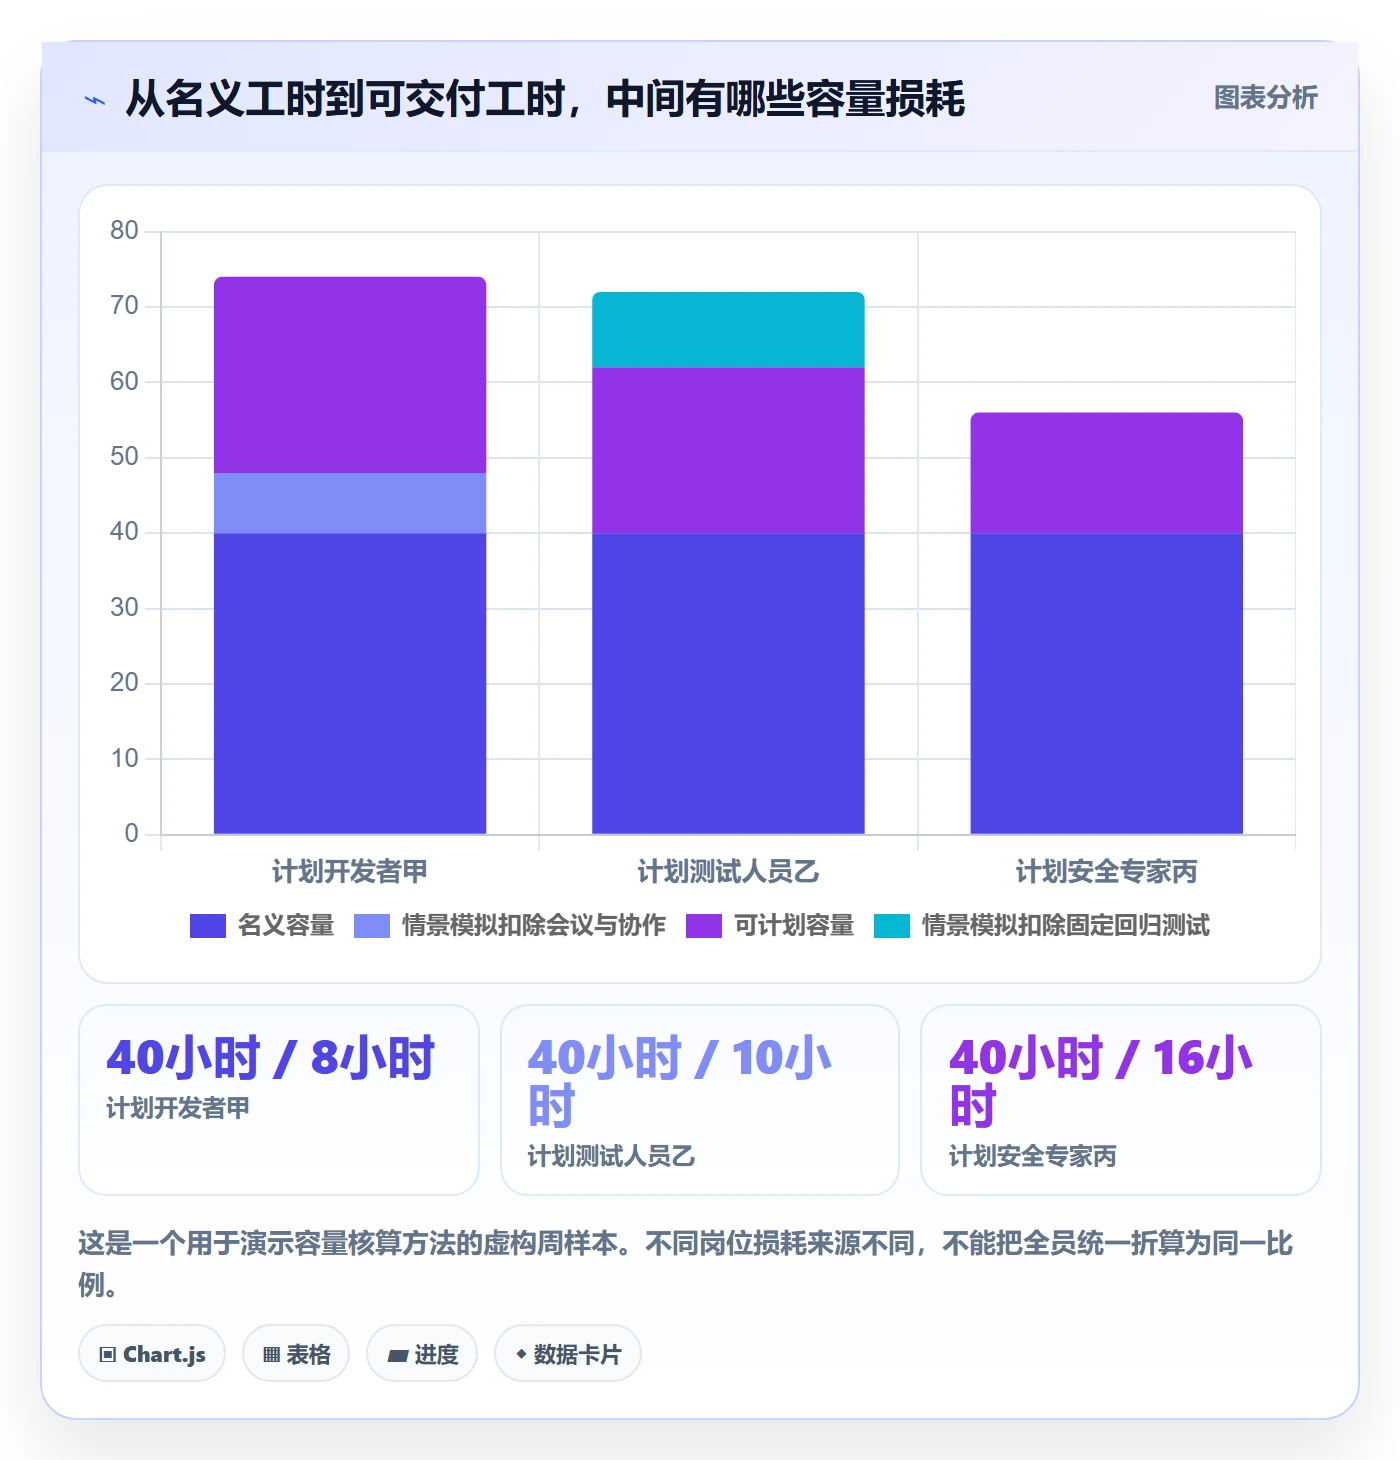Click the 情景模拟扣除固定回归测试 legend text

1066,926
